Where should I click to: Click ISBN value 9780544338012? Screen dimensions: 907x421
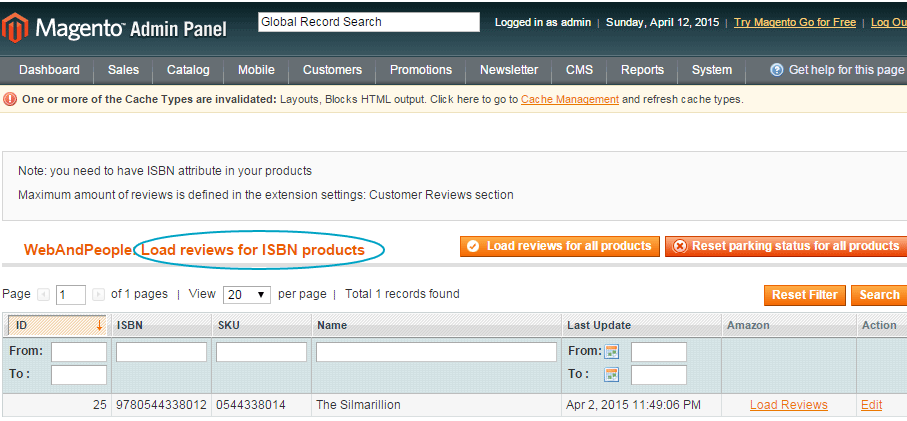pyautogui.click(x=161, y=405)
